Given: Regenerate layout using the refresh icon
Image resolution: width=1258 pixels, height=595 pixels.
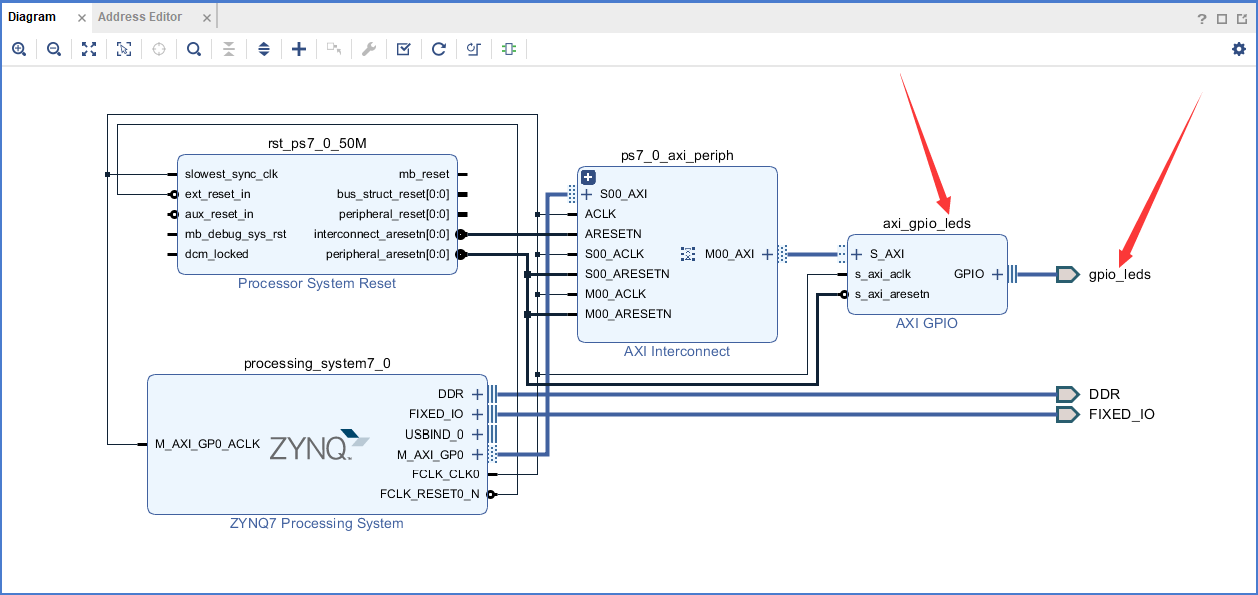Looking at the screenshot, I should coord(439,49).
